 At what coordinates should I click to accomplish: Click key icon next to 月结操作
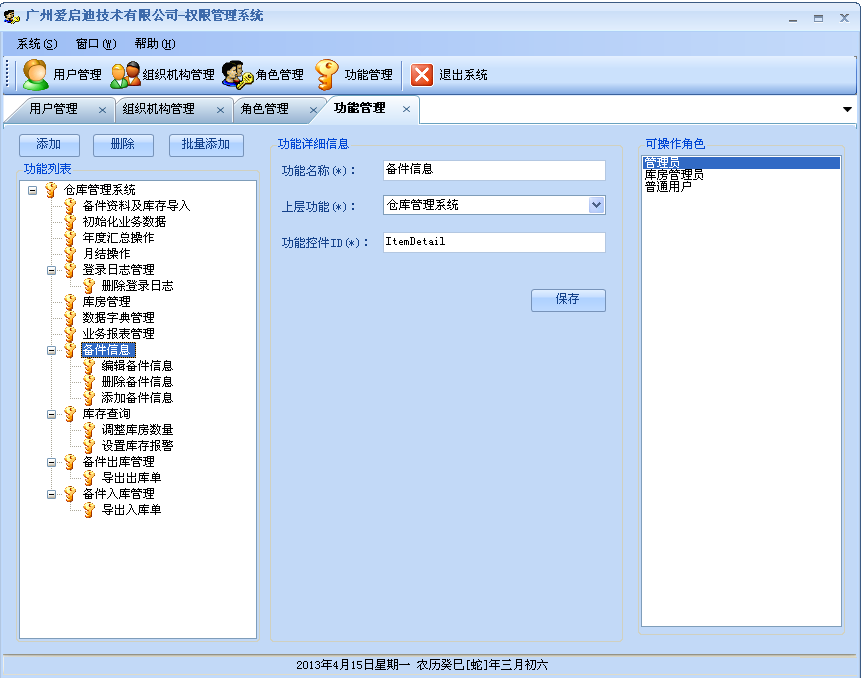70,254
